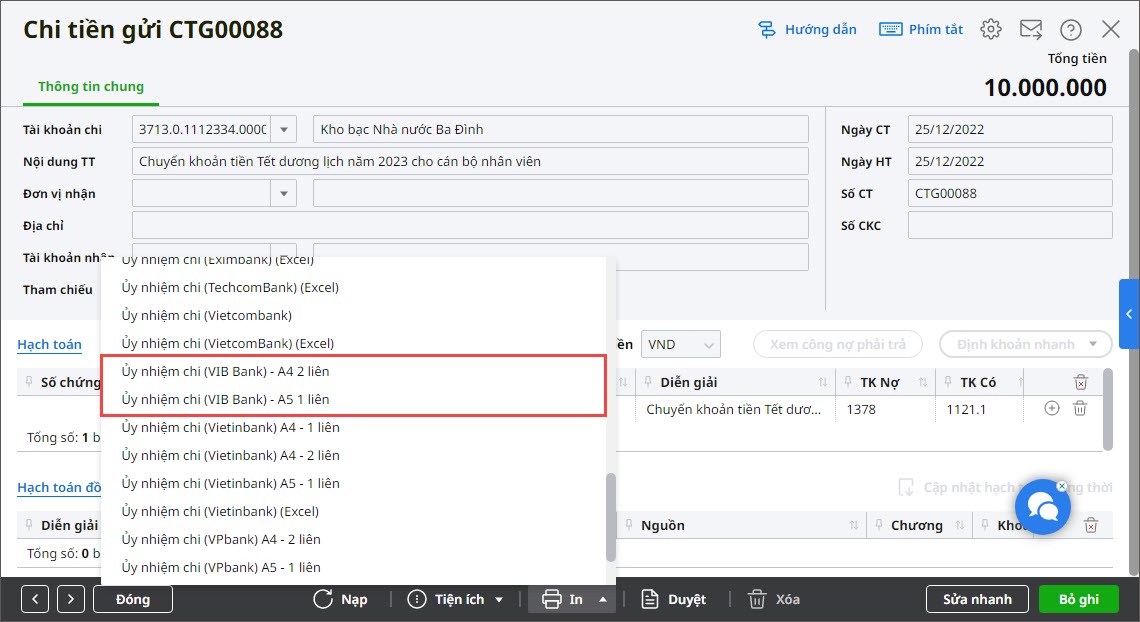
Task: Collapse the In print options arrow
Action: tap(603, 599)
